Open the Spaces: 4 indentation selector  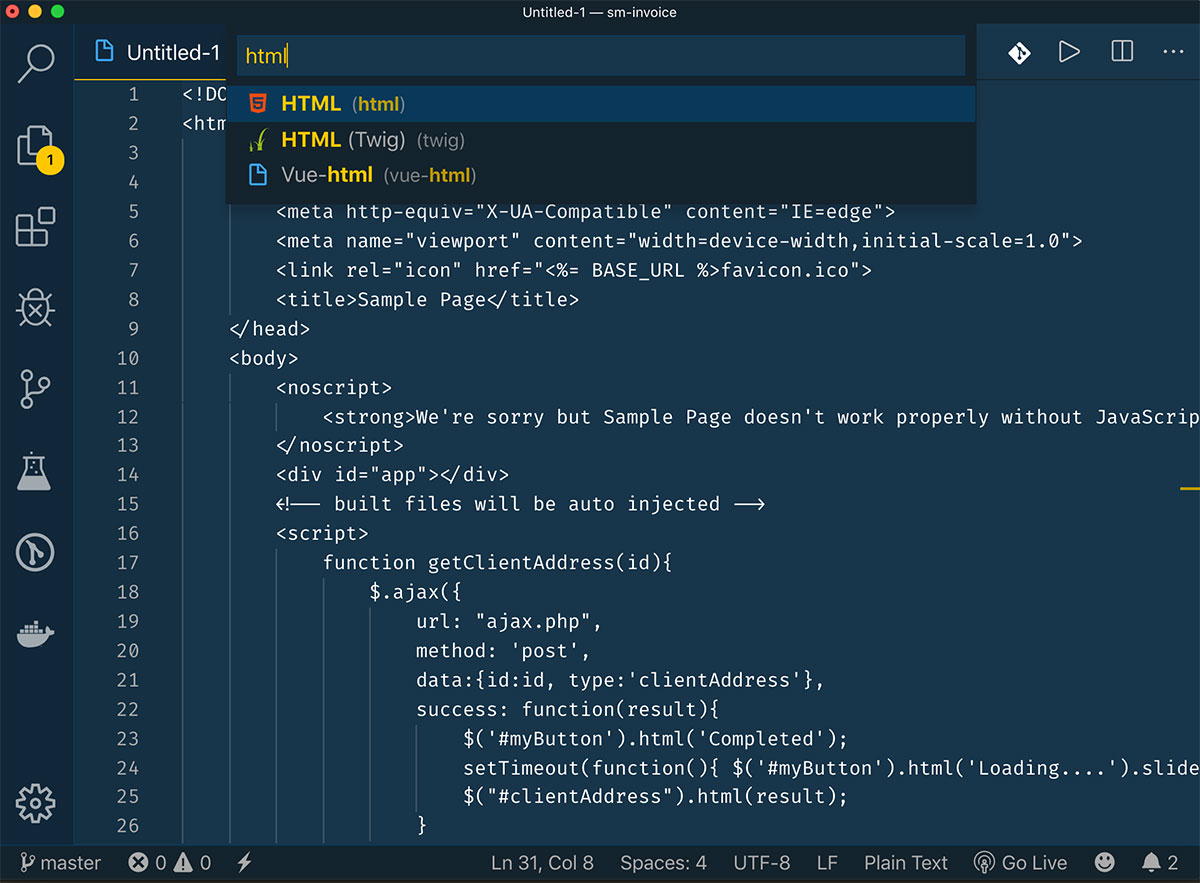tap(663, 862)
